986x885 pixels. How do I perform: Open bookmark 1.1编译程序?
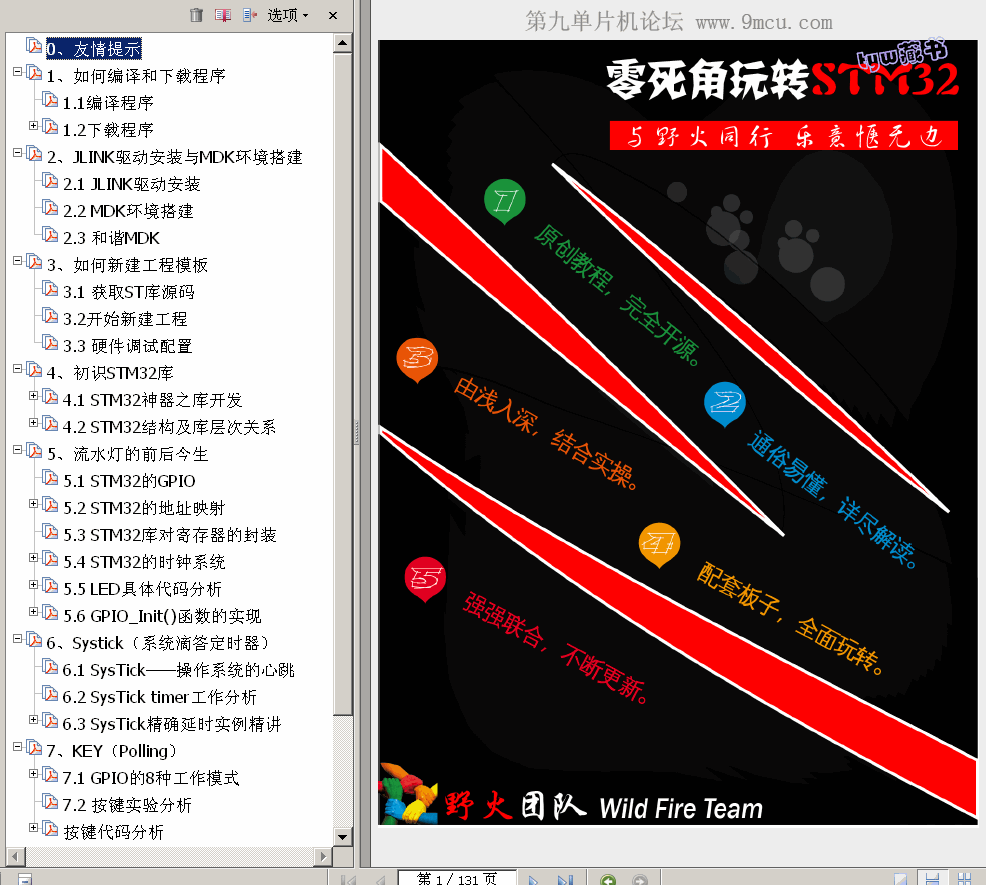click(108, 103)
